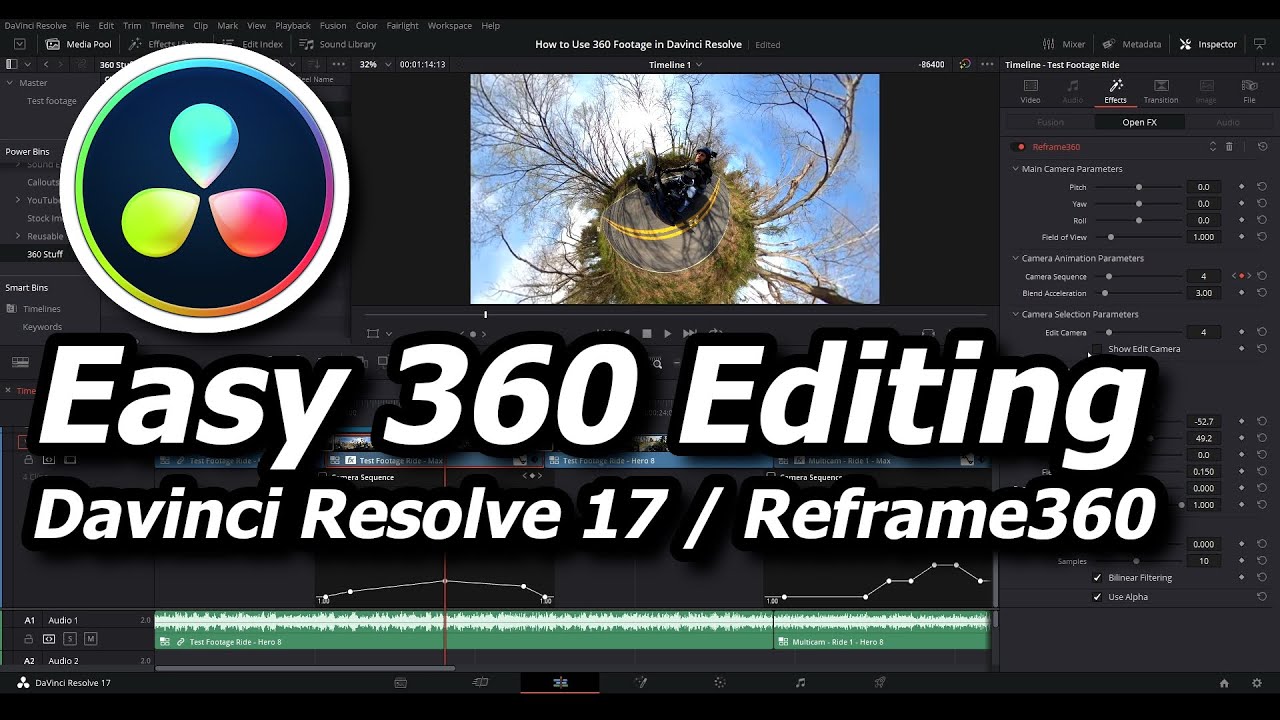Adjust the Field of View slider handle
The height and width of the screenshot is (720, 1280).
click(1111, 237)
